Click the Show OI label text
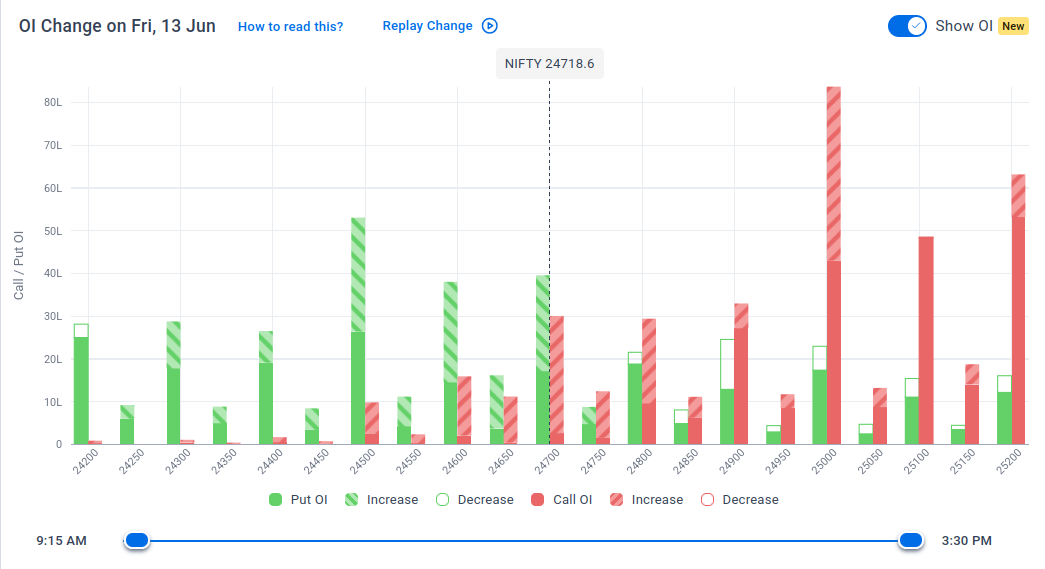The height and width of the screenshot is (569, 1045). (x=964, y=26)
